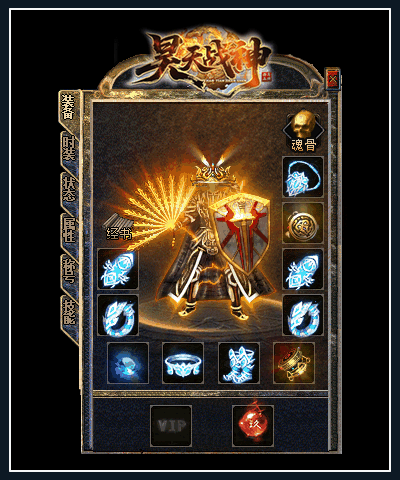Open the 属性 attributes tab
The width and height of the screenshot is (400, 480).
click(69, 230)
